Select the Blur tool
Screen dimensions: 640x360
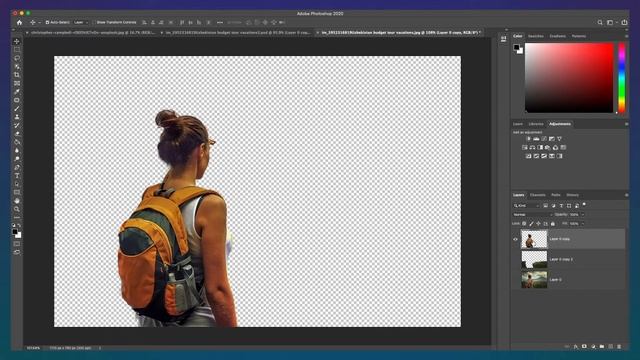click(17, 150)
